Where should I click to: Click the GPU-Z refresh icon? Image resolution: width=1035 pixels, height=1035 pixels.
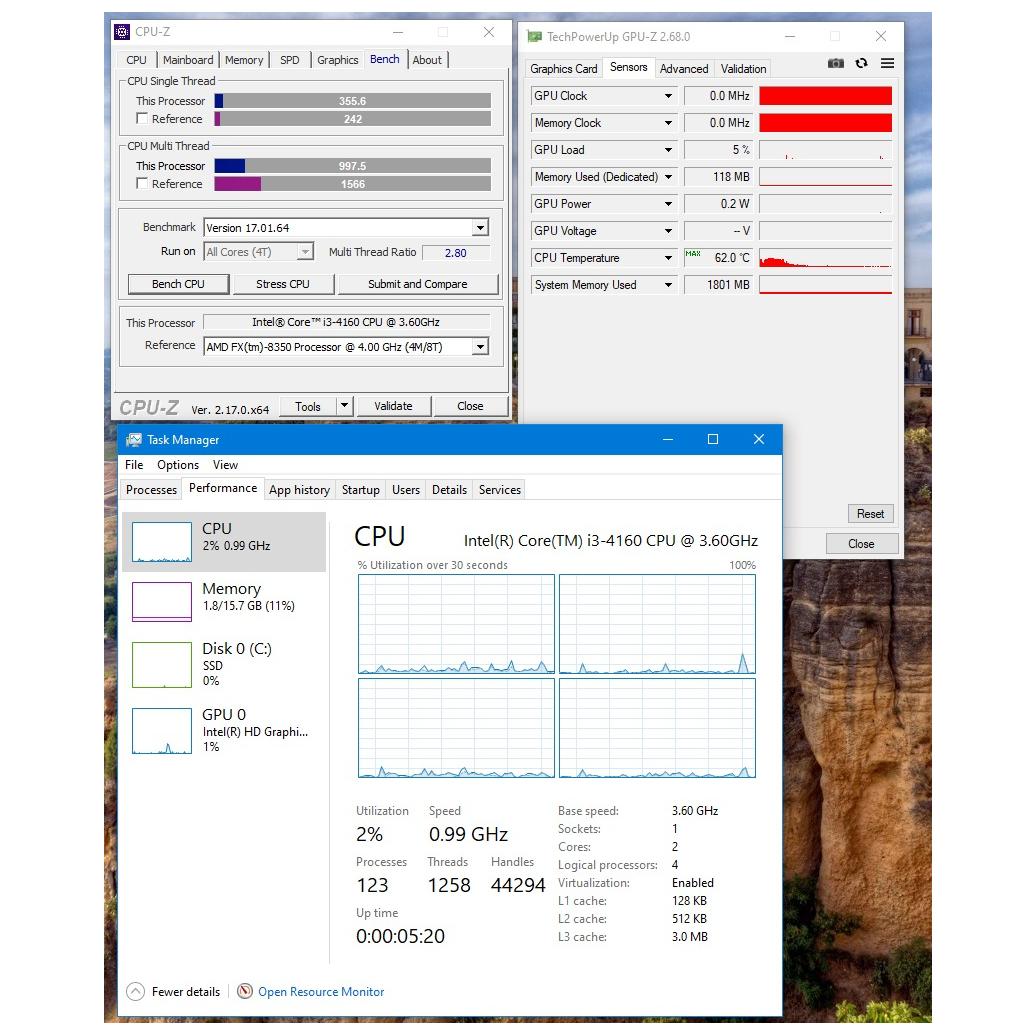(861, 63)
